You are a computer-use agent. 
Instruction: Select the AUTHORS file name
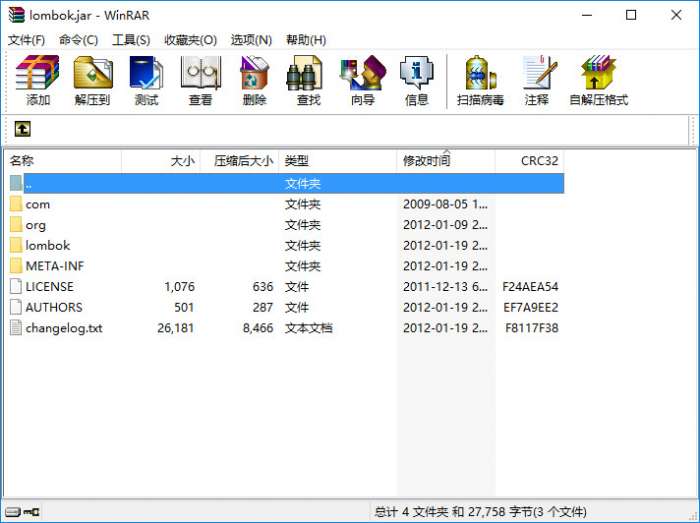tap(54, 307)
